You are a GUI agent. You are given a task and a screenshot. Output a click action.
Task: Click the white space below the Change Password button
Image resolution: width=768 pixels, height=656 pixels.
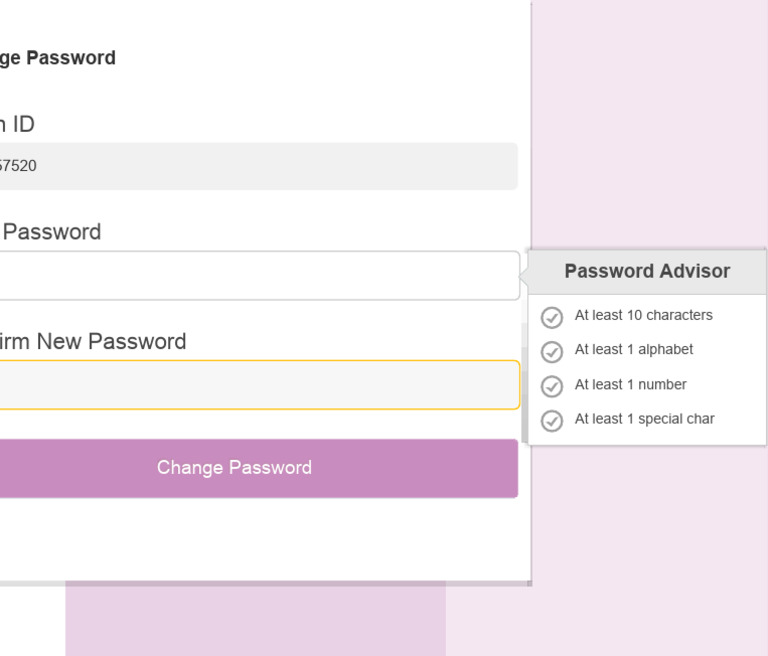coord(258,538)
